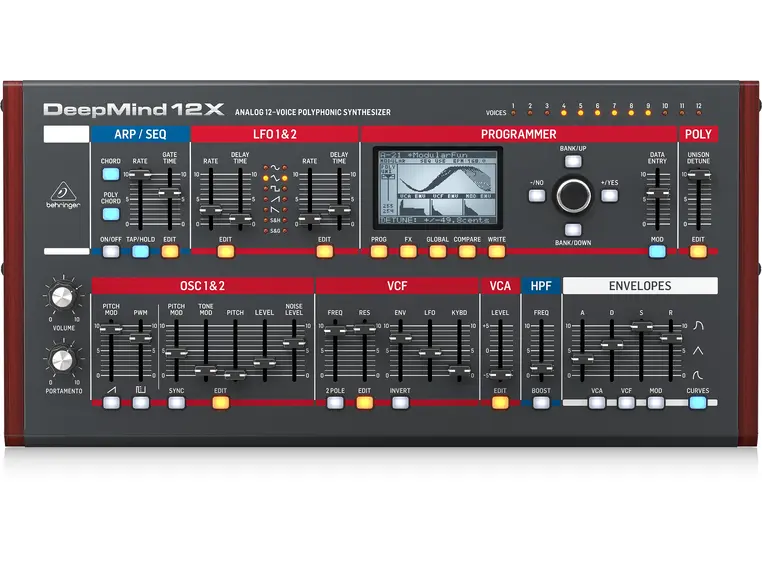Enable oscillator SYNC button
This screenshot has height=562, width=762.
point(176,403)
